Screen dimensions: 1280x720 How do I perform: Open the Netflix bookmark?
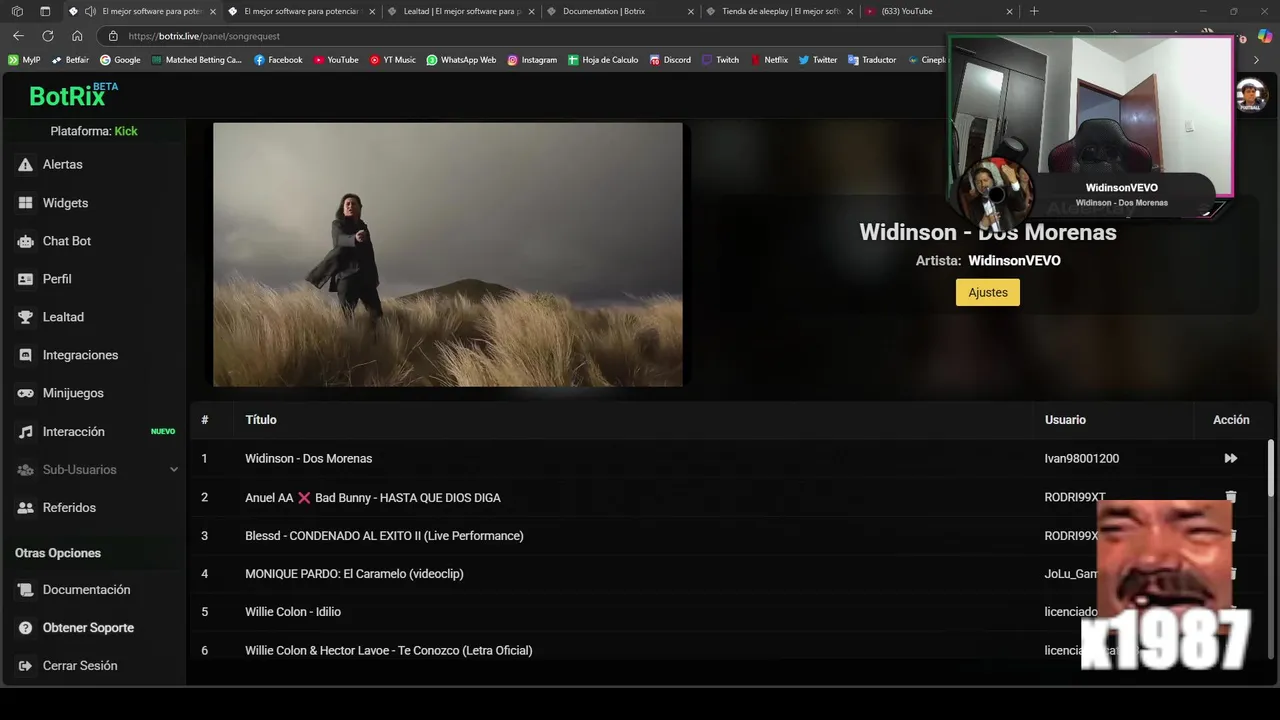(769, 60)
